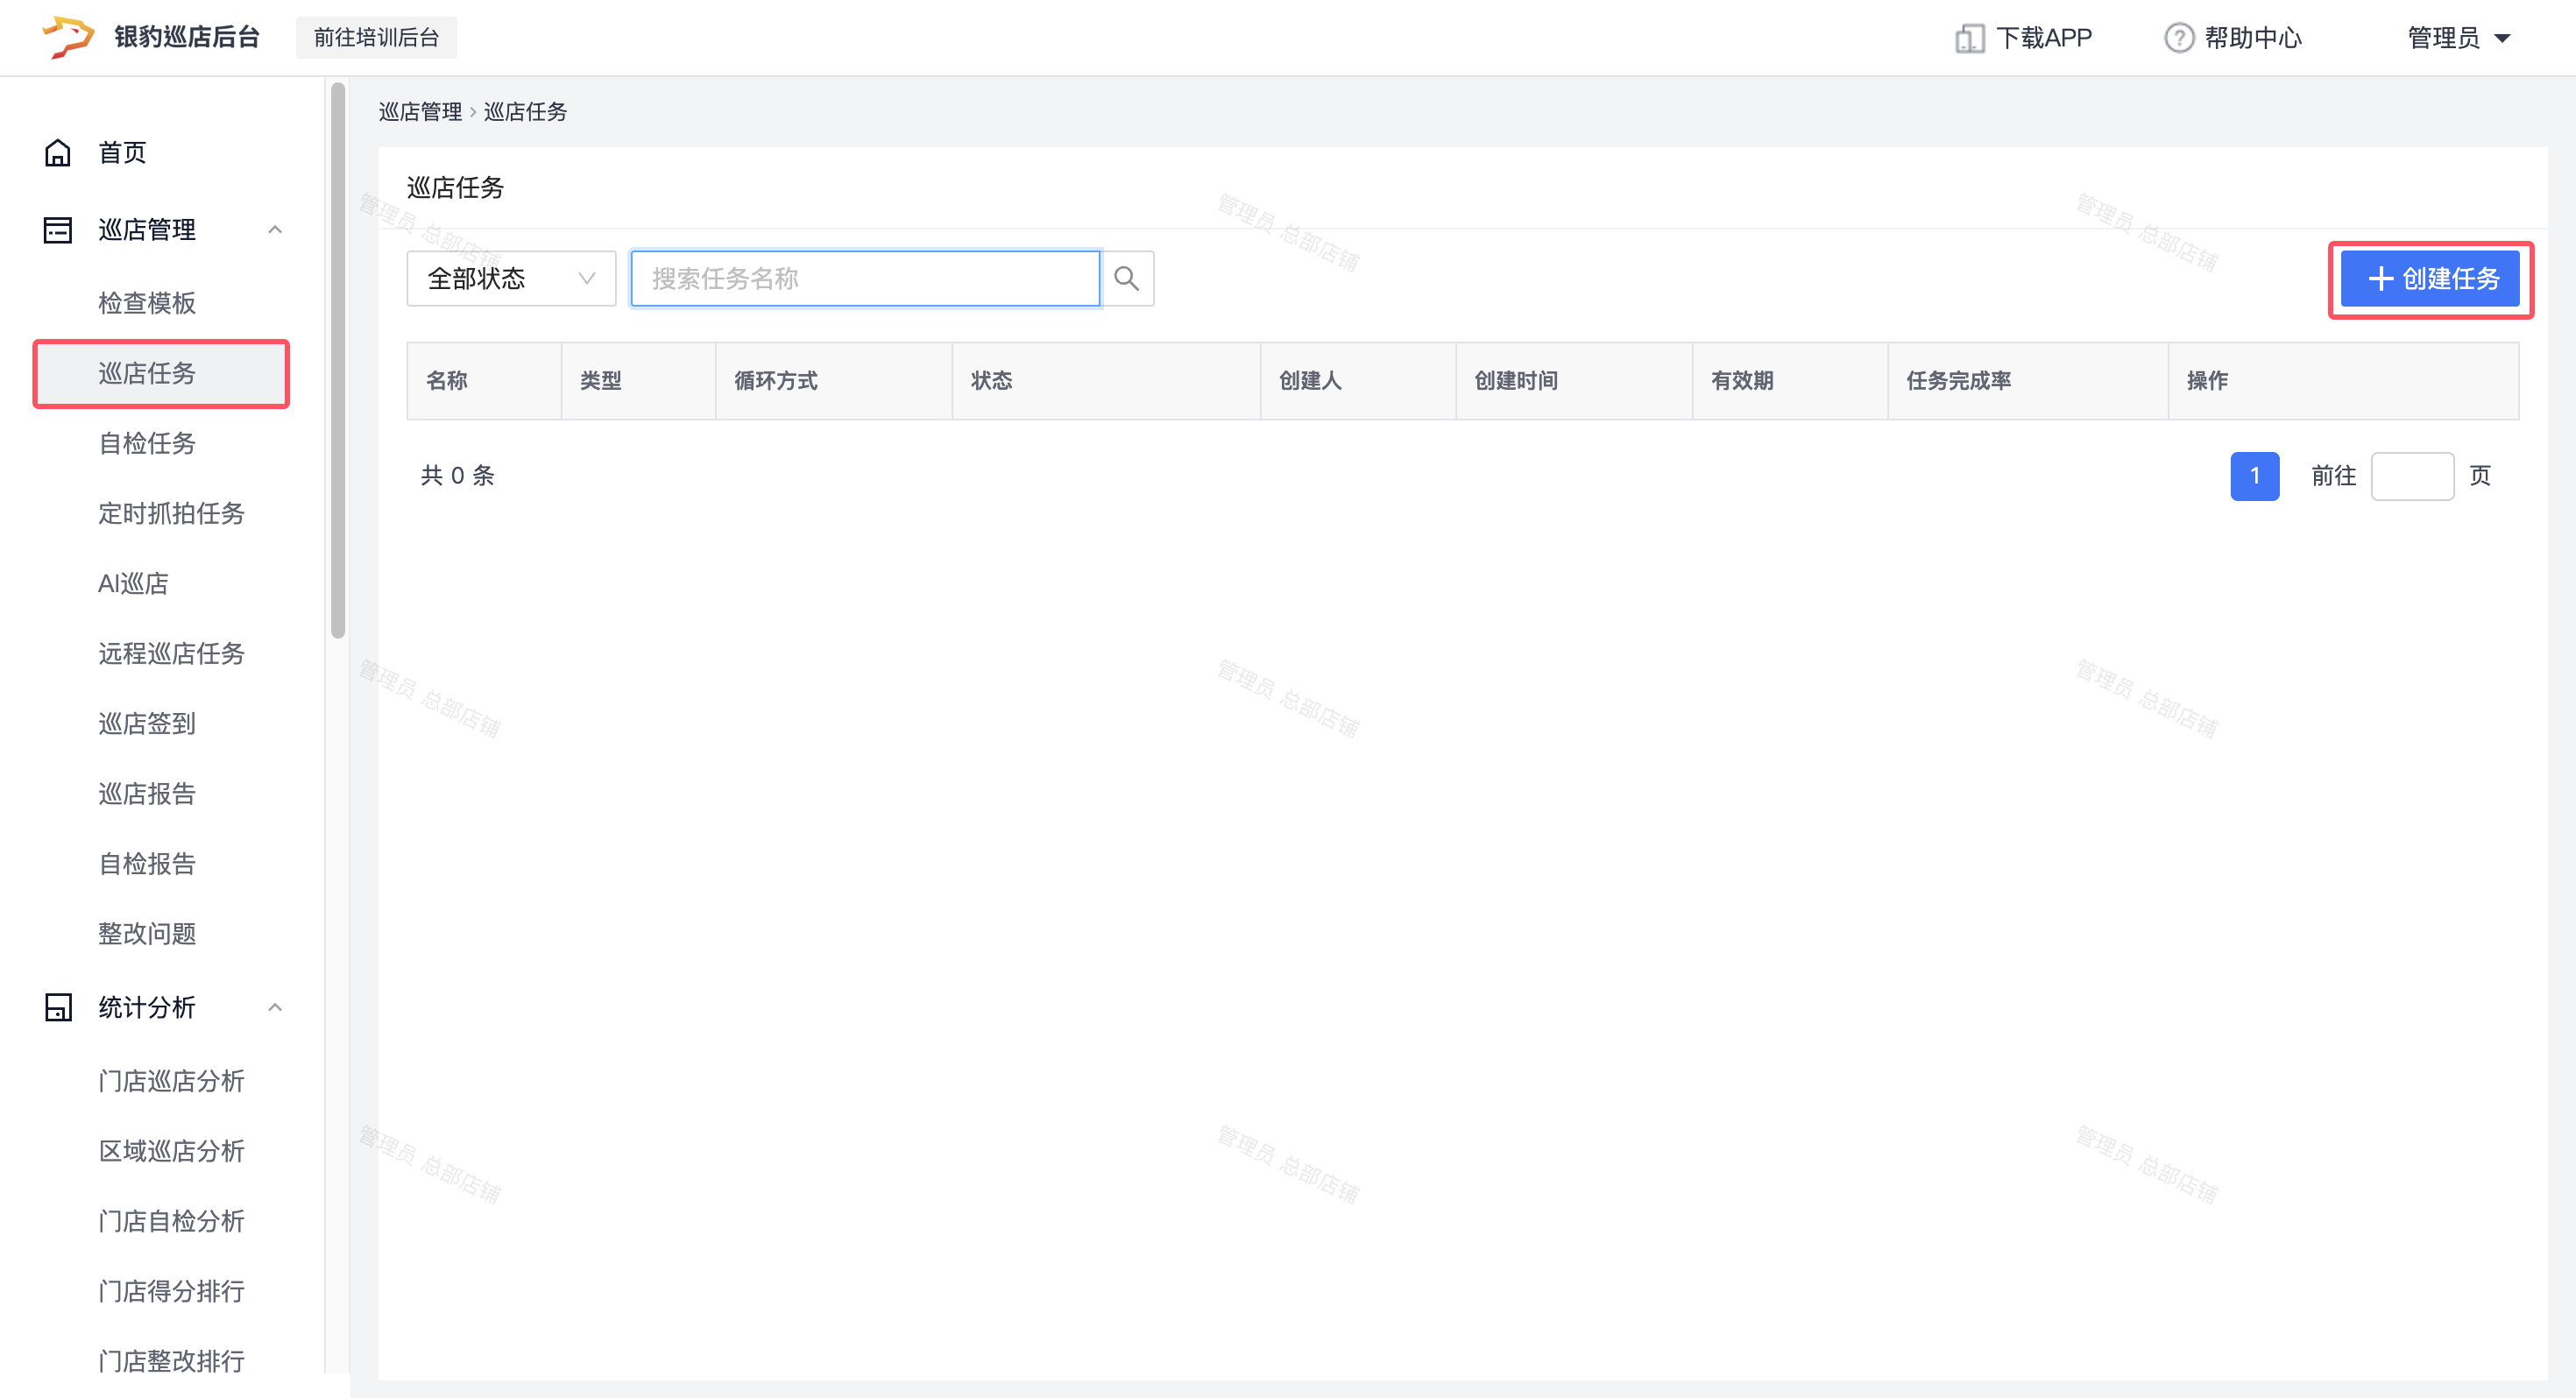Click the 巡店管理 section icon

click(57, 230)
